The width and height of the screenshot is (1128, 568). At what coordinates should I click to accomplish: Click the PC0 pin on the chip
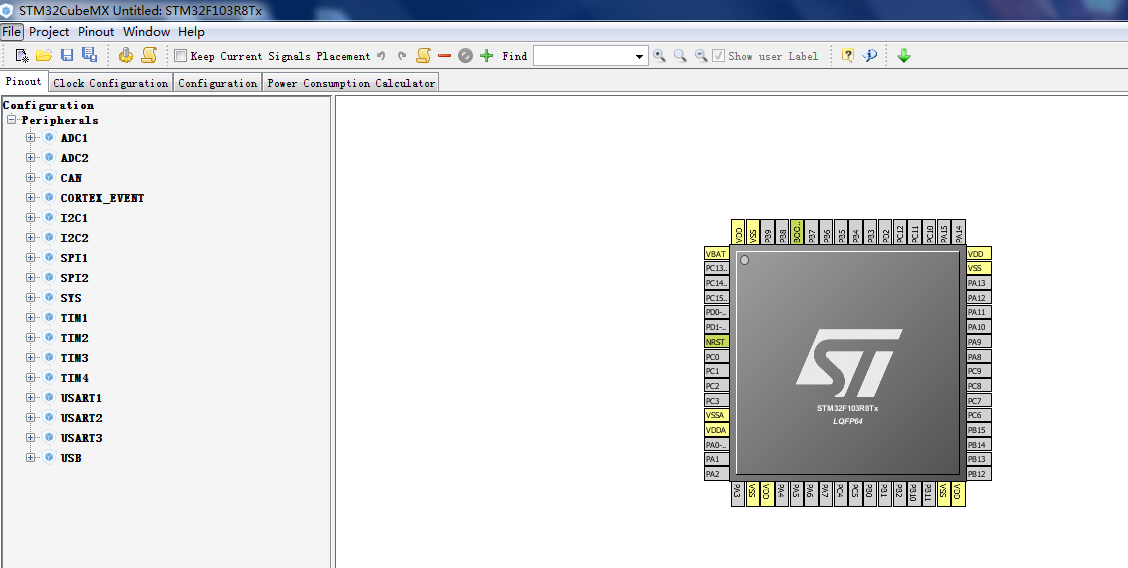tap(717, 357)
